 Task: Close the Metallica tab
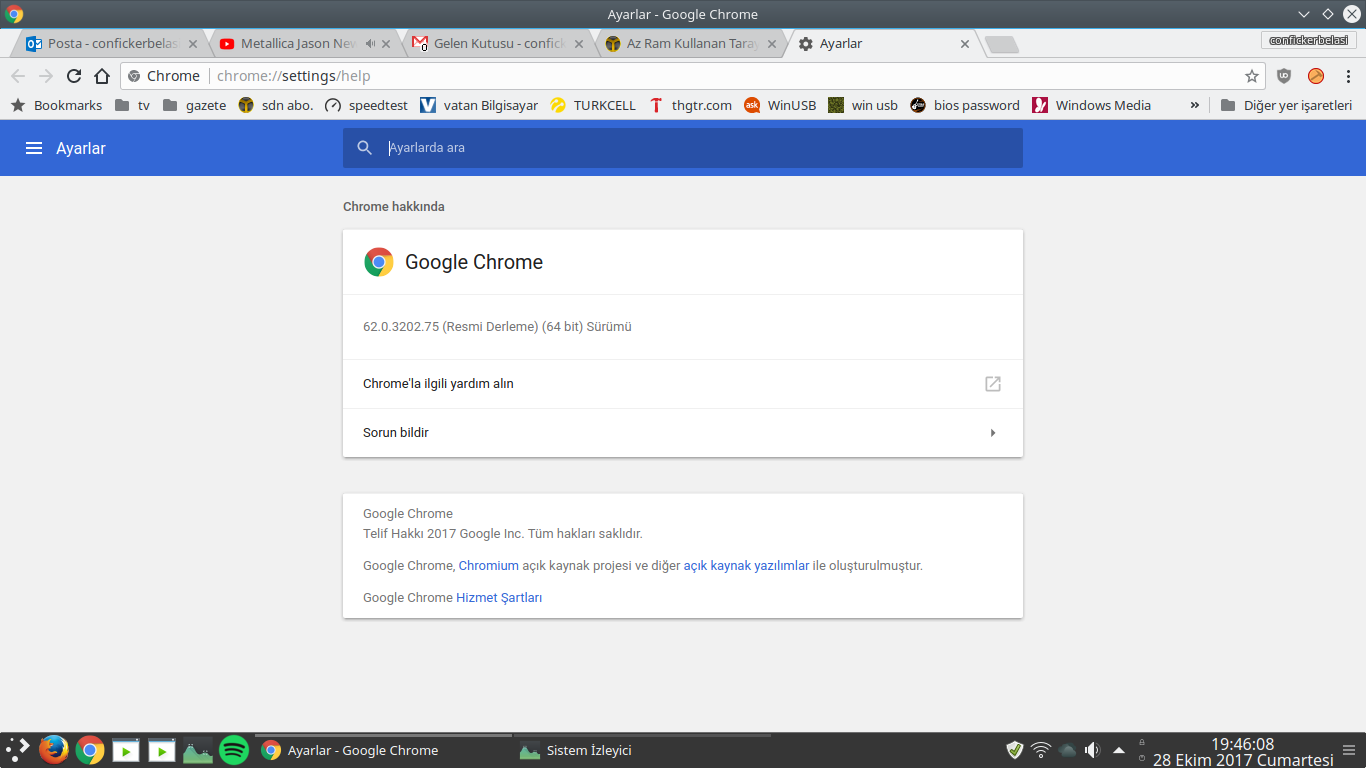coord(387,44)
